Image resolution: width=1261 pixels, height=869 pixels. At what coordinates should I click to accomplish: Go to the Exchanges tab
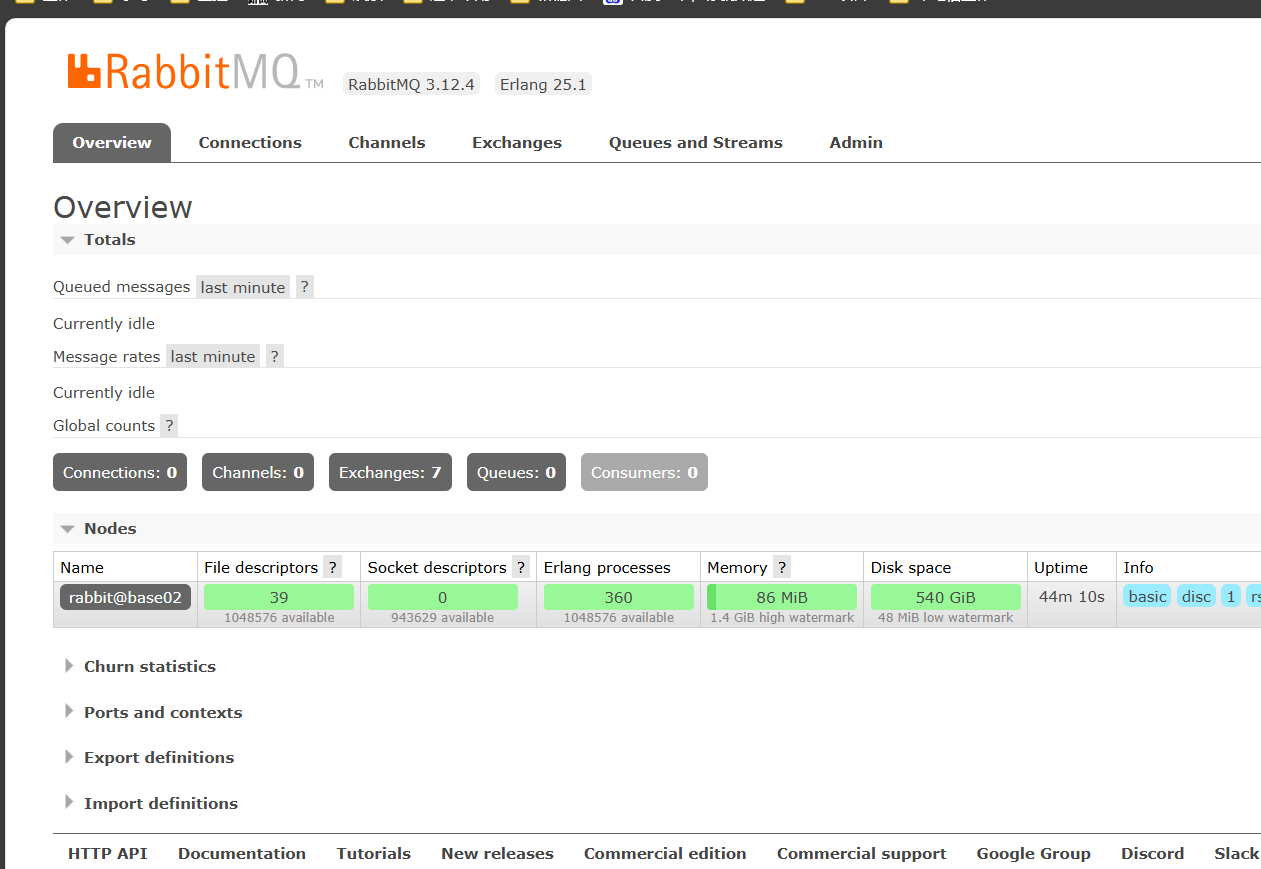517,143
